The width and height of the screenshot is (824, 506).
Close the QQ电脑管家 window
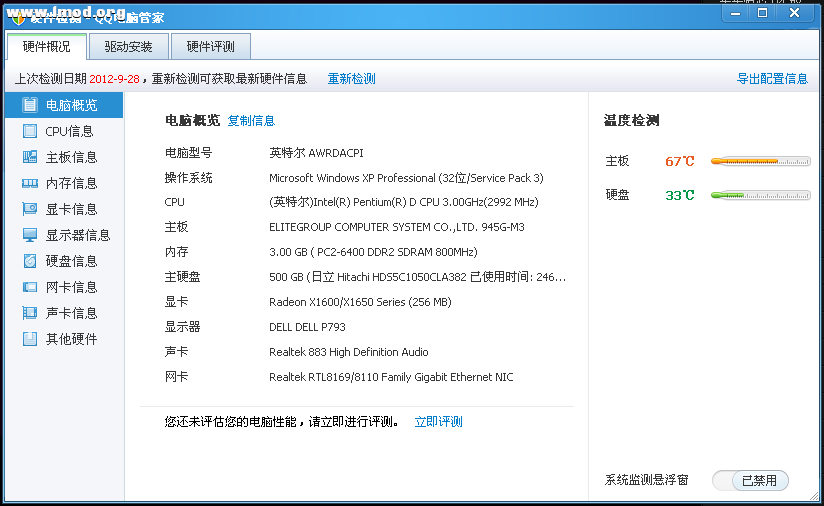pyautogui.click(x=794, y=13)
